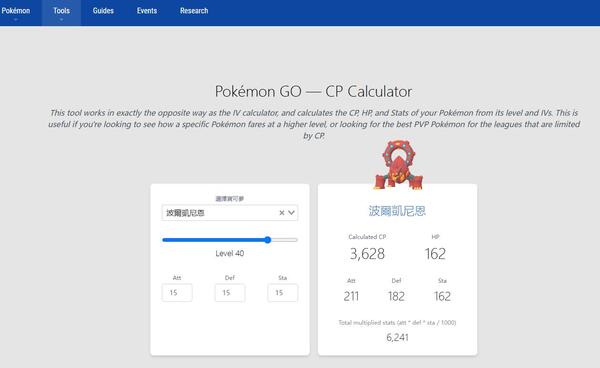Click the total multiplied stats value 6,241
The height and width of the screenshot is (368, 600).
tap(397, 337)
